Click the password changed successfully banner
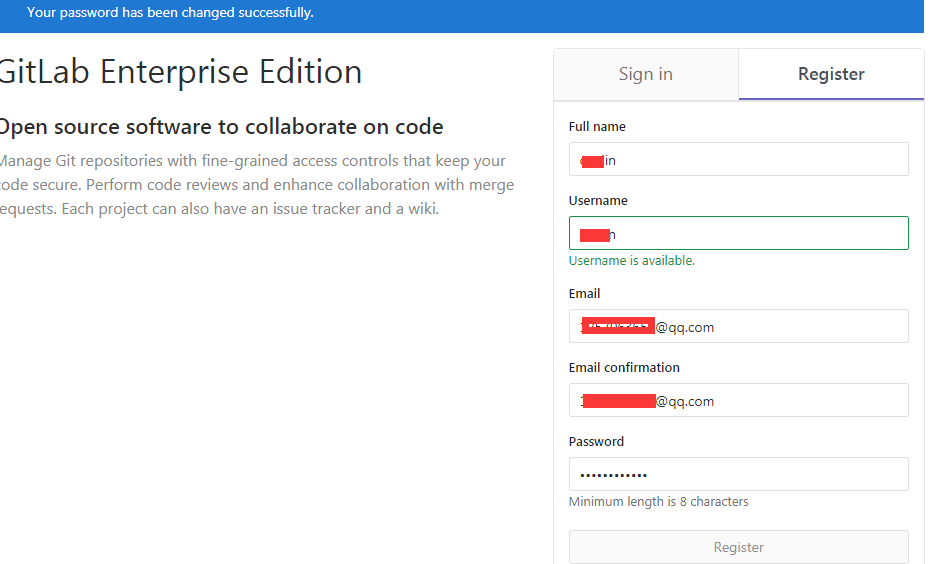 click(462, 16)
